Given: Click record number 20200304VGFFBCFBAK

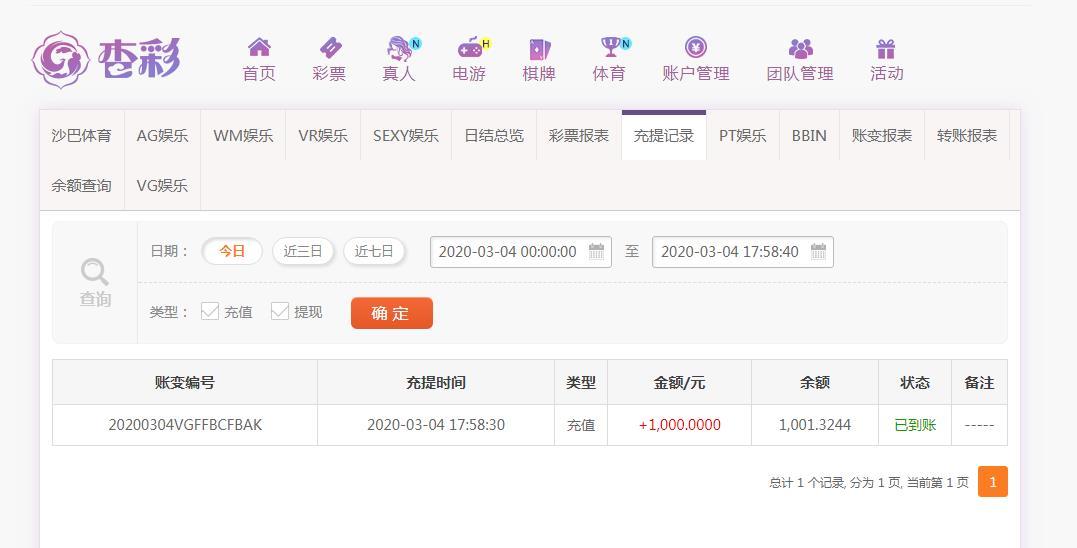Looking at the screenshot, I should [185, 425].
